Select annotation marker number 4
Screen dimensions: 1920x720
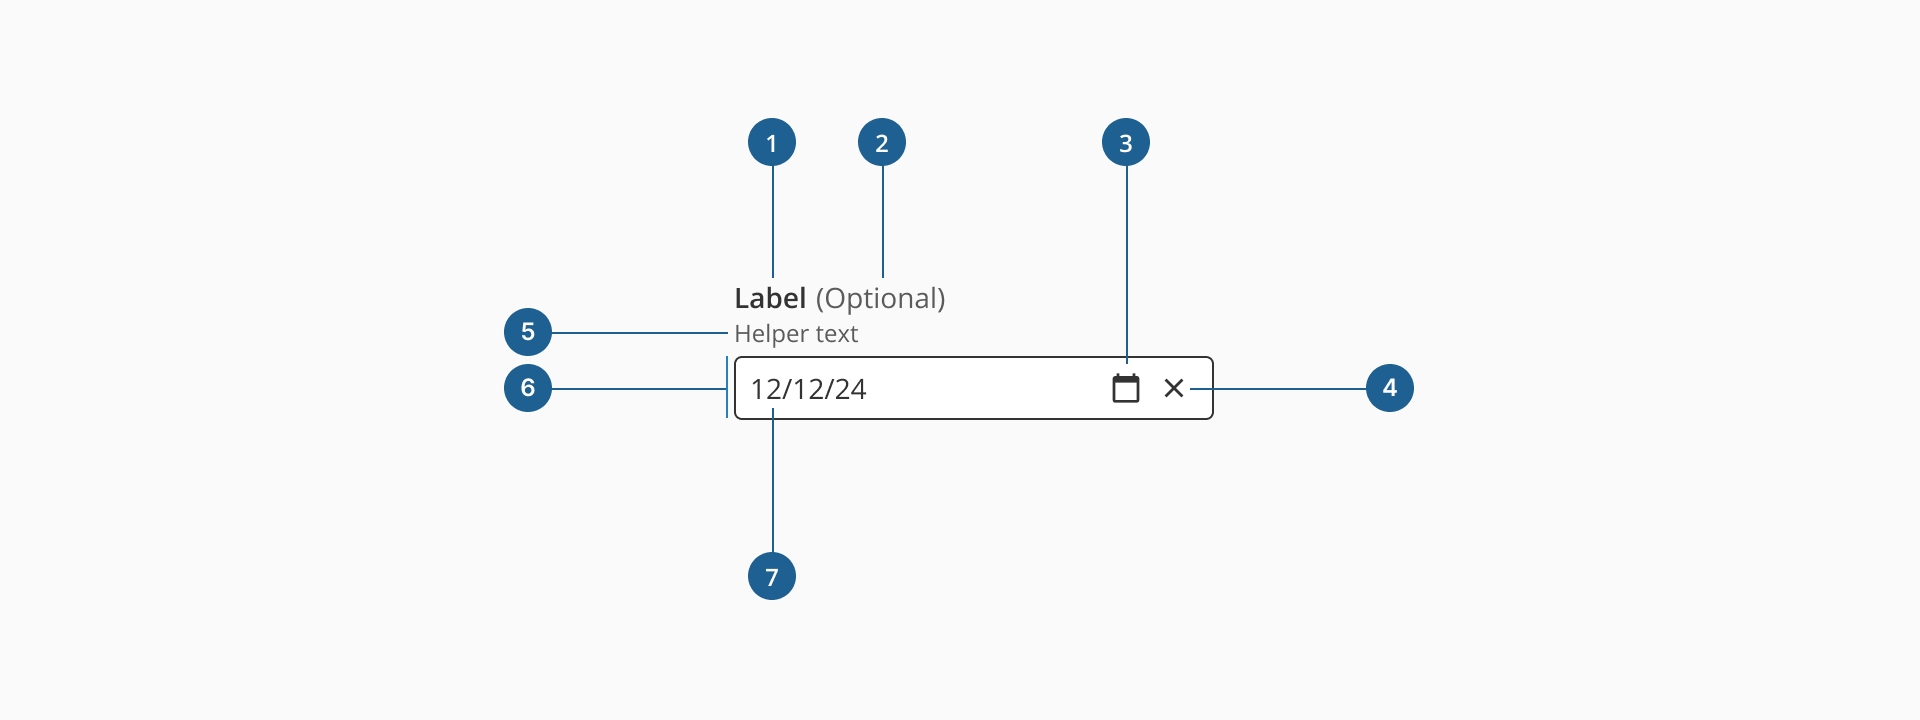point(1390,388)
